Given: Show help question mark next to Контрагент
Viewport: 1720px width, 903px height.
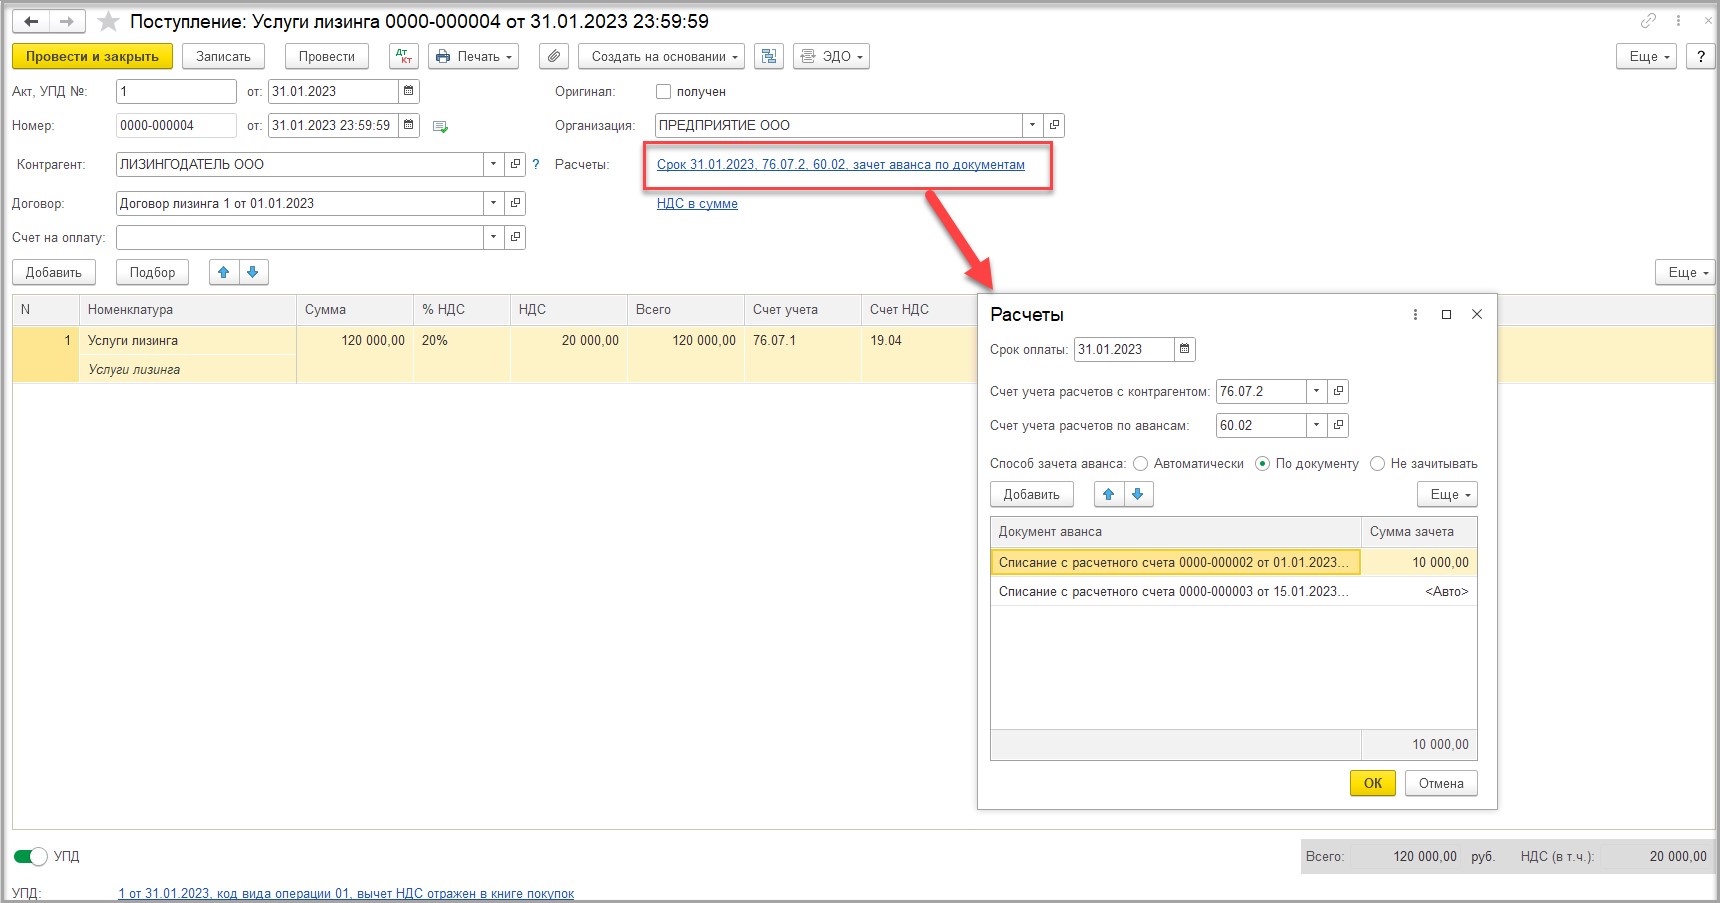Looking at the screenshot, I should click(x=536, y=164).
